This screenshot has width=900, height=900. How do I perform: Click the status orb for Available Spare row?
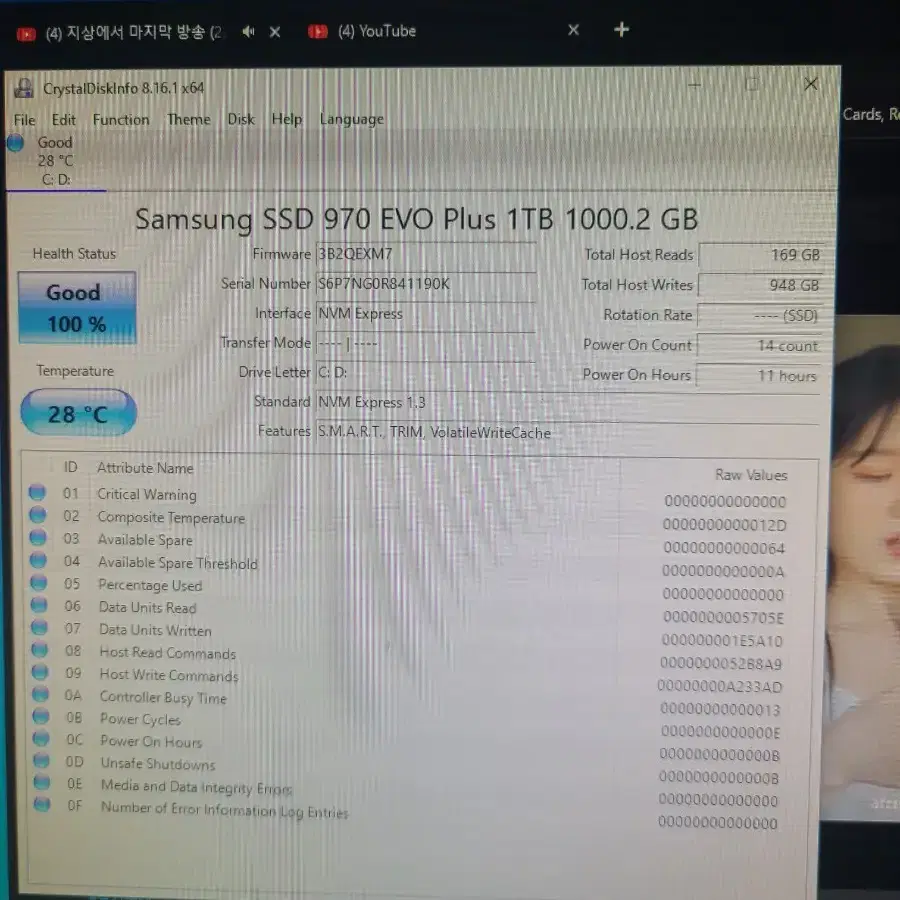coord(38,538)
